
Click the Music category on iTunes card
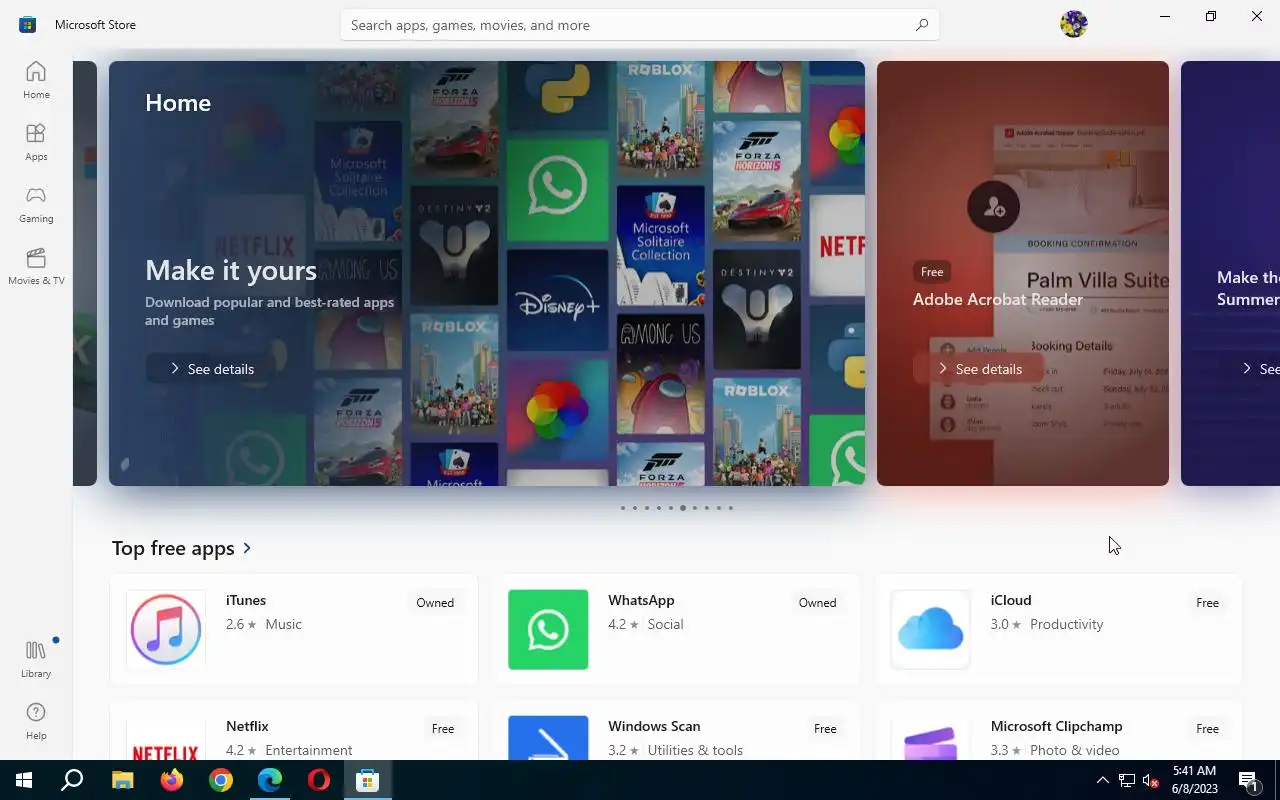click(x=283, y=624)
